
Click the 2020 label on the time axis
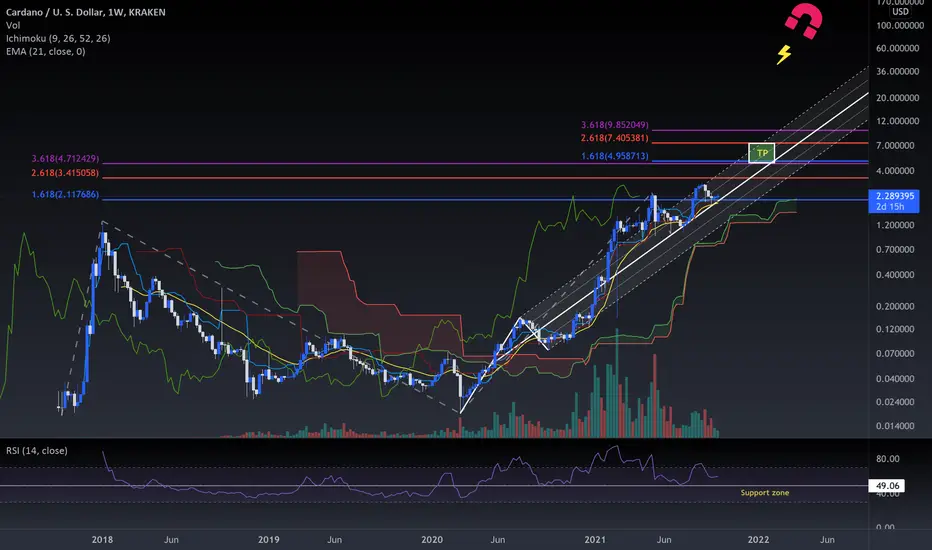(432, 540)
